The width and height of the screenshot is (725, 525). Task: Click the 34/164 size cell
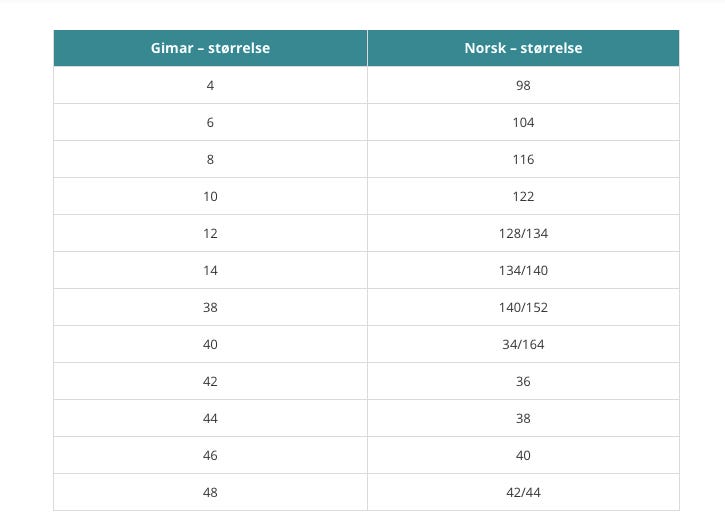[523, 344]
